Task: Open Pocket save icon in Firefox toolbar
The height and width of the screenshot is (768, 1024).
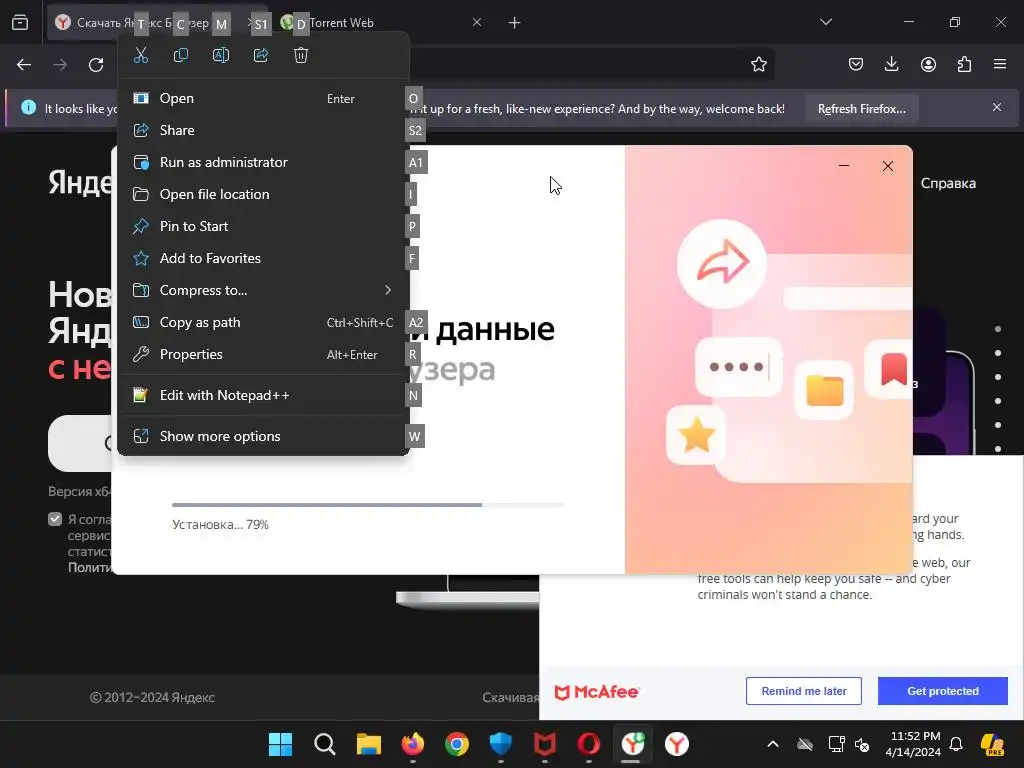Action: 856,64
